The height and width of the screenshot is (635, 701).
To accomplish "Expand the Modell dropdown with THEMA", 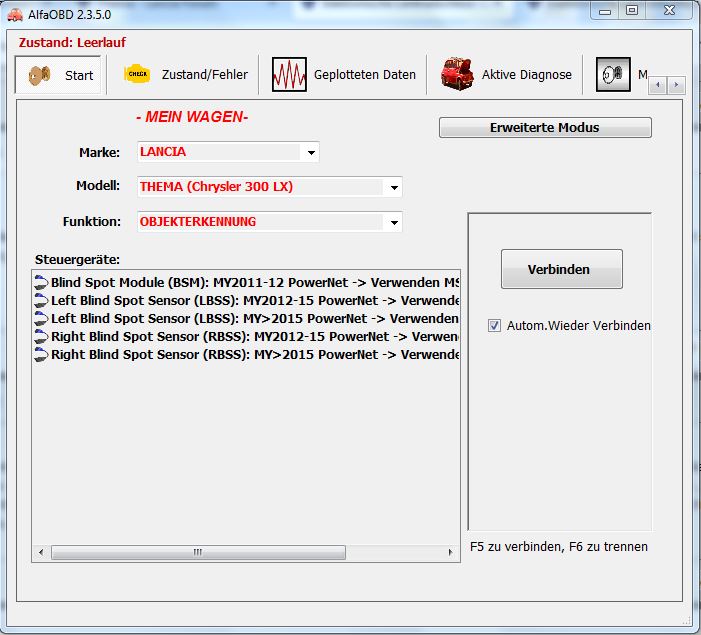I will pos(394,187).
